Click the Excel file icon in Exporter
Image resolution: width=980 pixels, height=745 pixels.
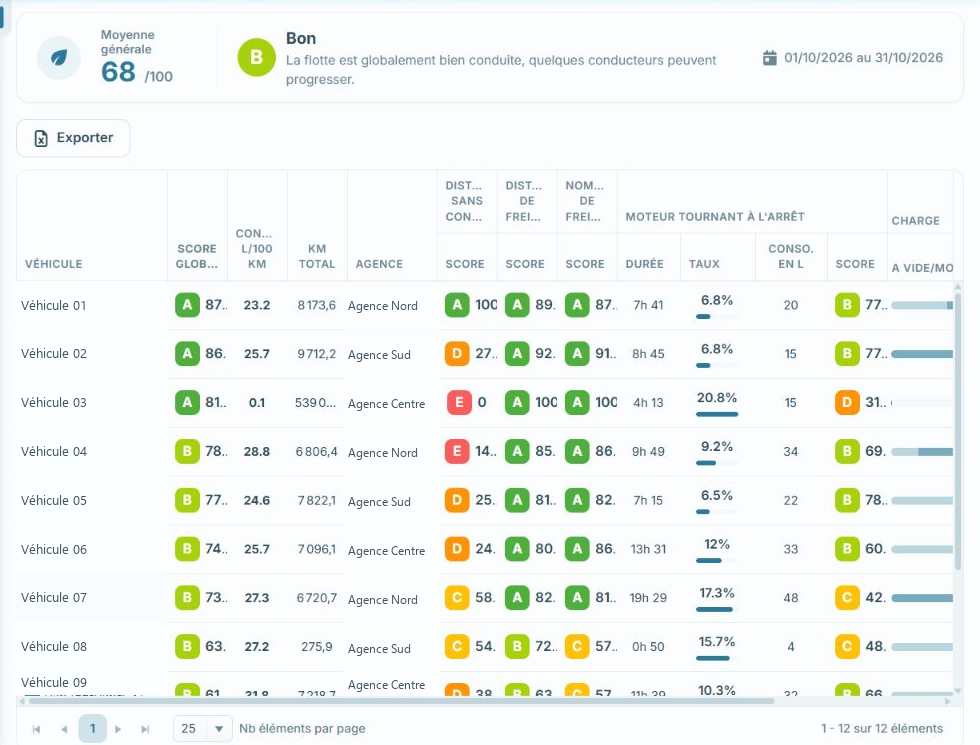pyautogui.click(x=41, y=138)
